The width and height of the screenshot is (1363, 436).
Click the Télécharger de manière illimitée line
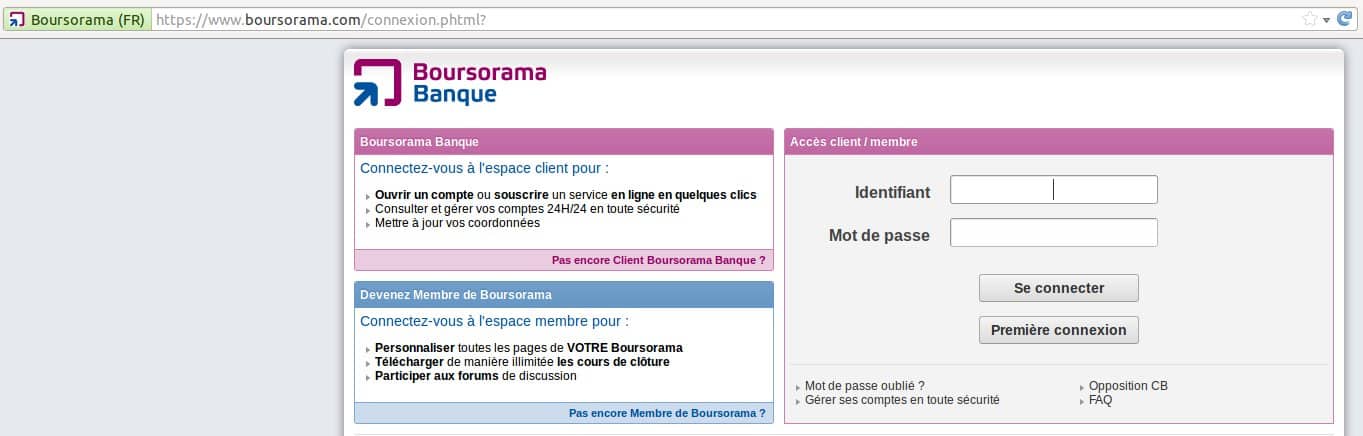522,362
